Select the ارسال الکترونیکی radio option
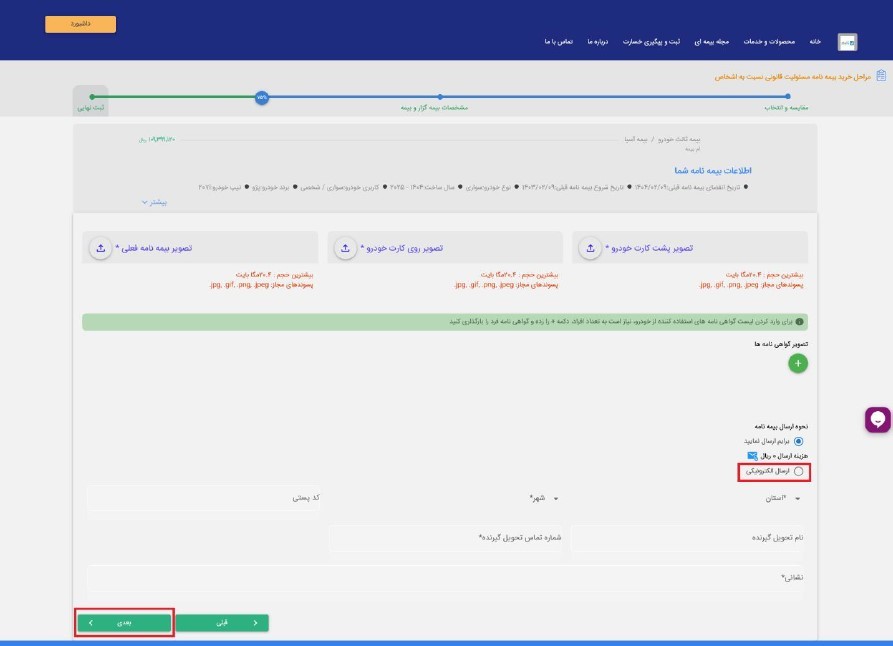This screenshot has width=893, height=646. [798, 471]
